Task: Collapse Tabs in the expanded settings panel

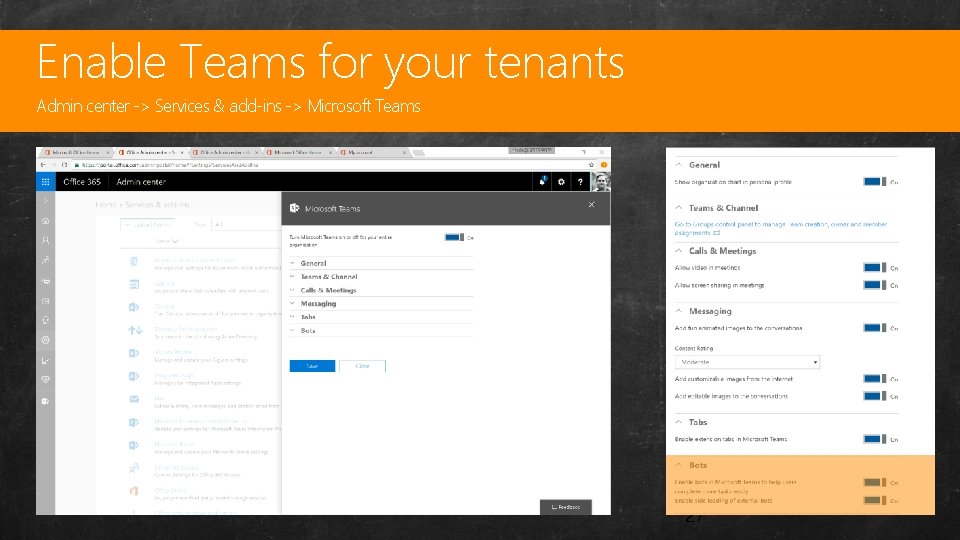Action: pyautogui.click(x=678, y=422)
